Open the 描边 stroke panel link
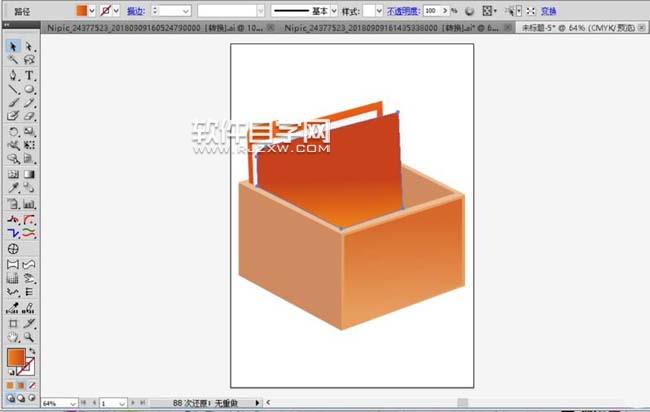The height and width of the screenshot is (412, 650). coord(136,12)
